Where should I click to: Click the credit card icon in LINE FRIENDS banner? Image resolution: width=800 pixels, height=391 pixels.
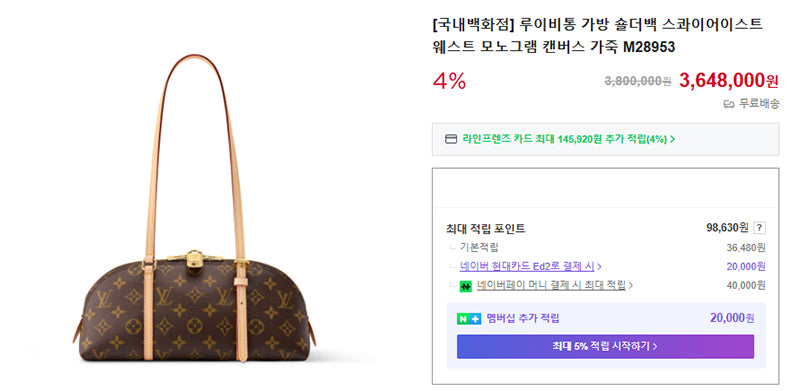click(451, 139)
